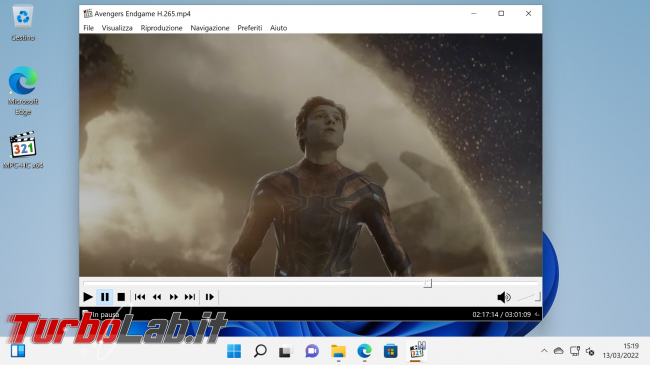Image resolution: width=650 pixels, height=365 pixels.
Task: Show hidden tray icons chevron
Action: coord(544,351)
